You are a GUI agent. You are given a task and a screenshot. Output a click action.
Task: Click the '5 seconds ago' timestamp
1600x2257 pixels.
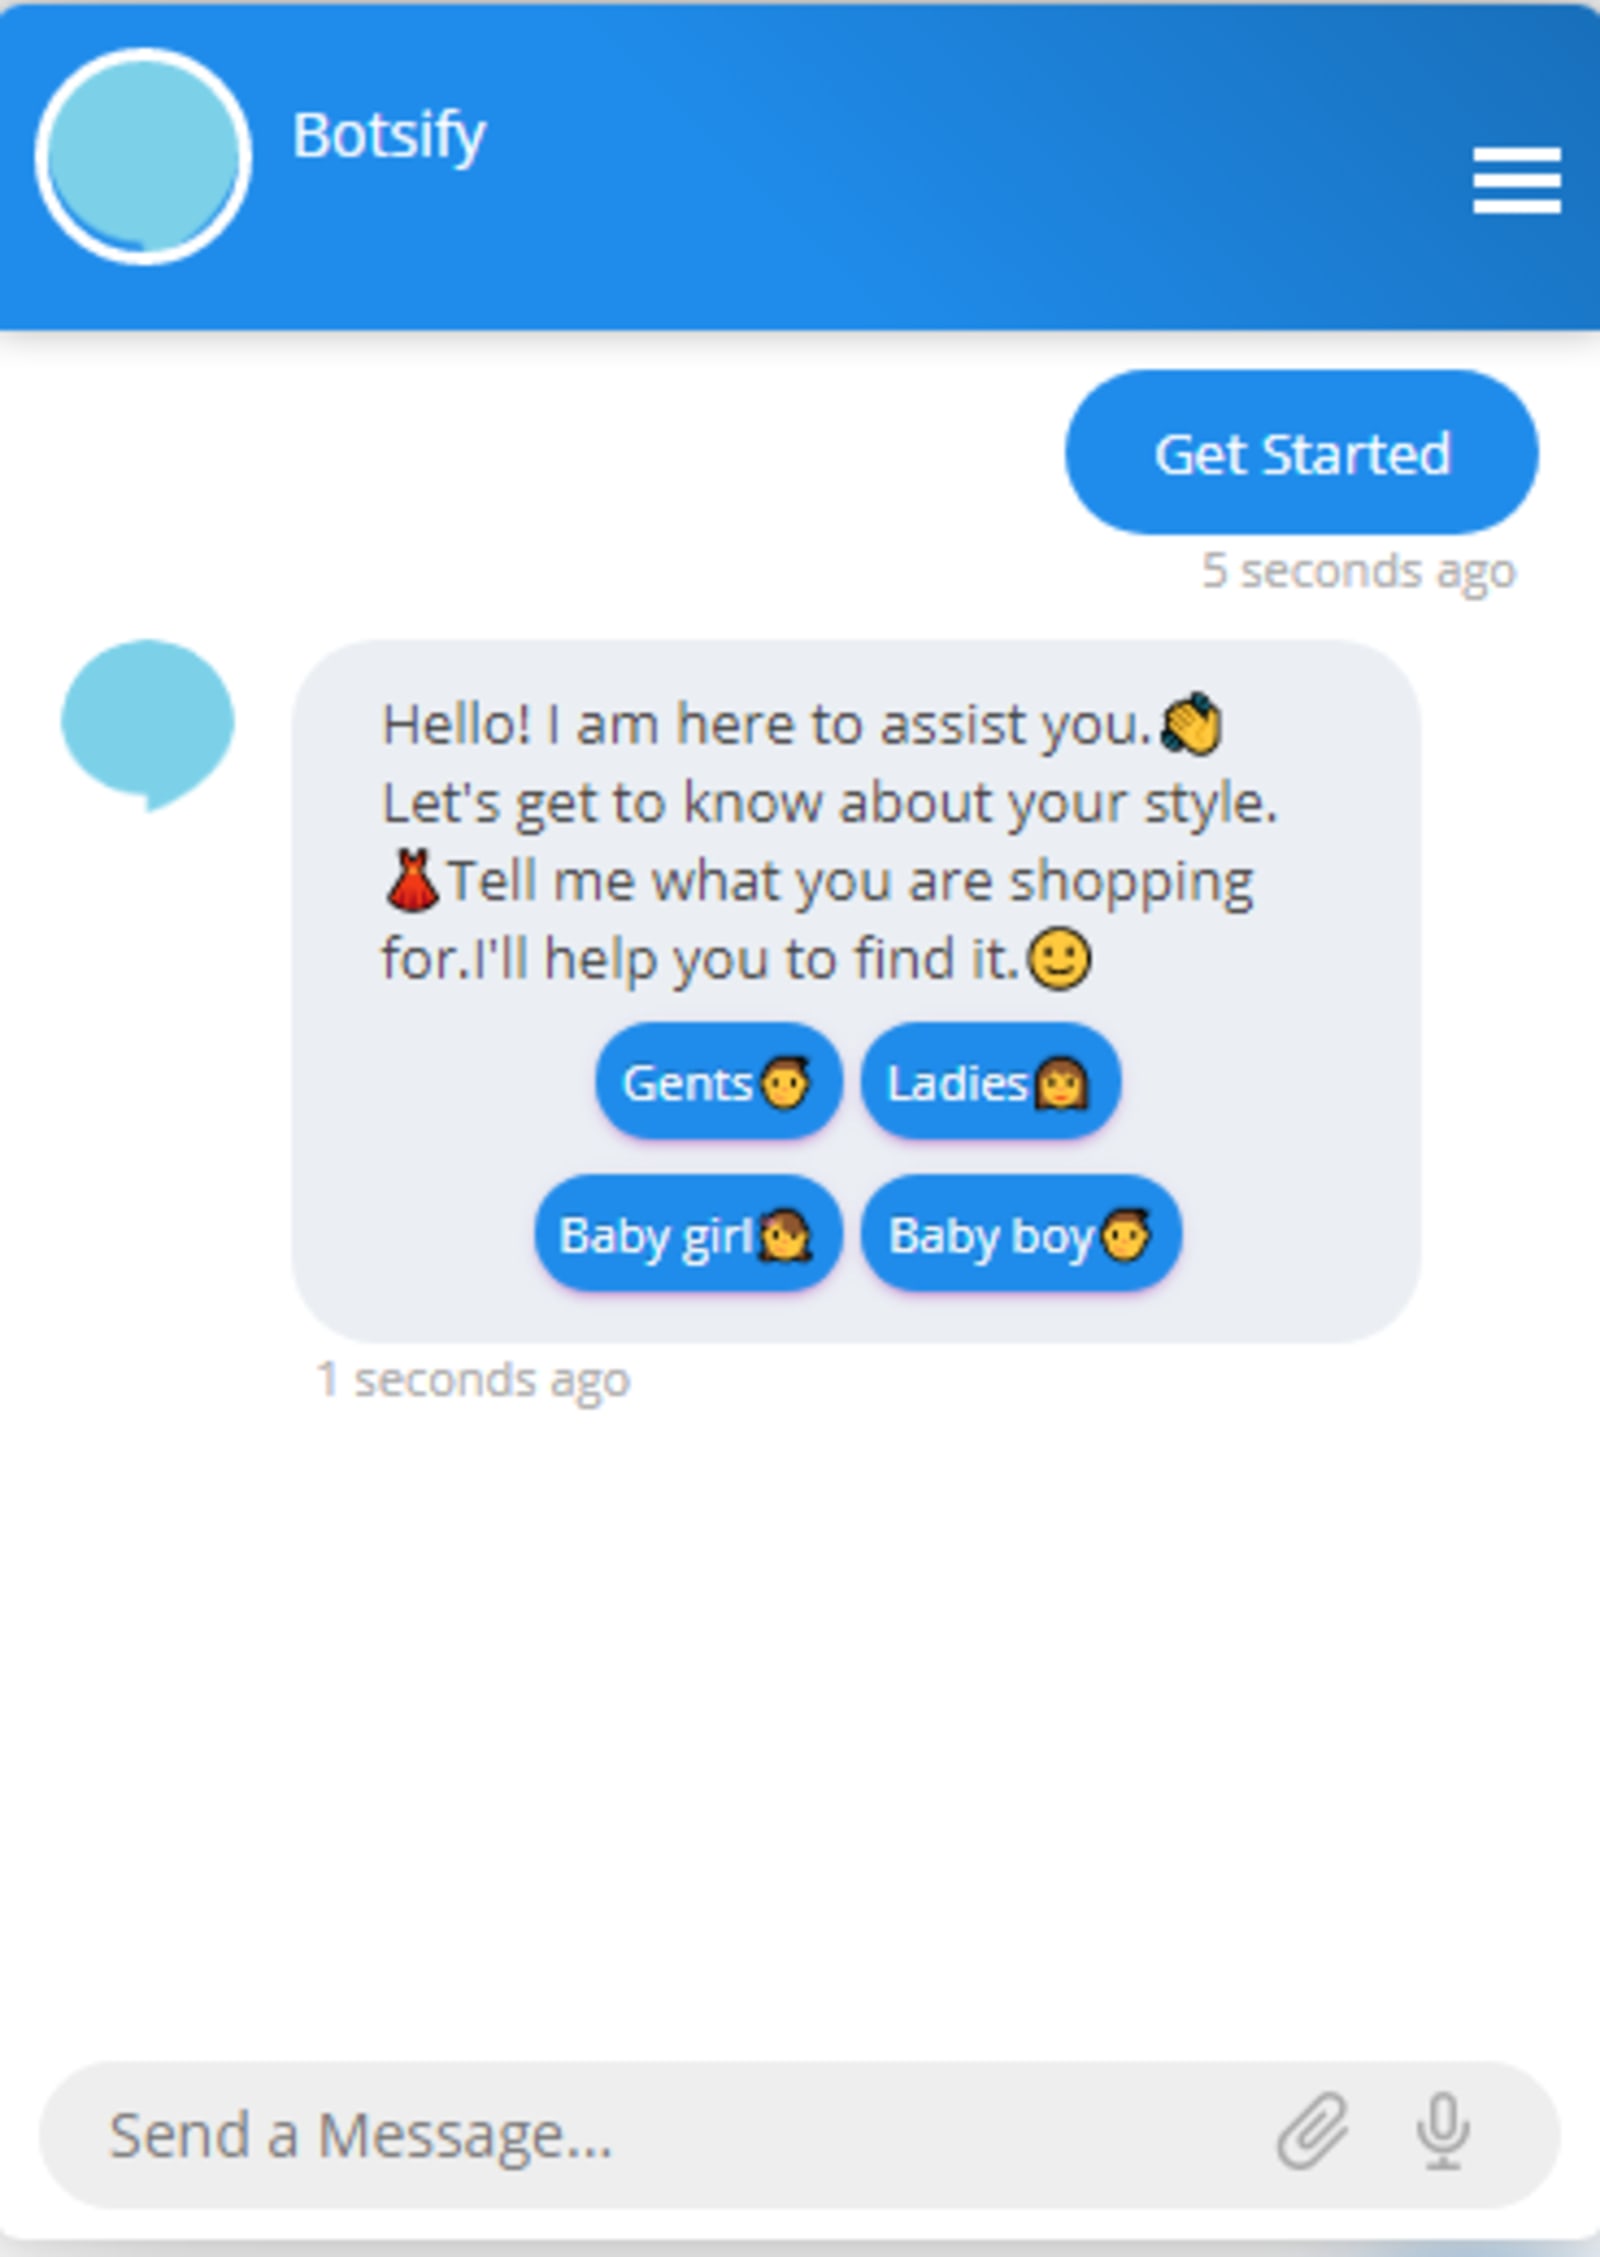coord(1358,572)
